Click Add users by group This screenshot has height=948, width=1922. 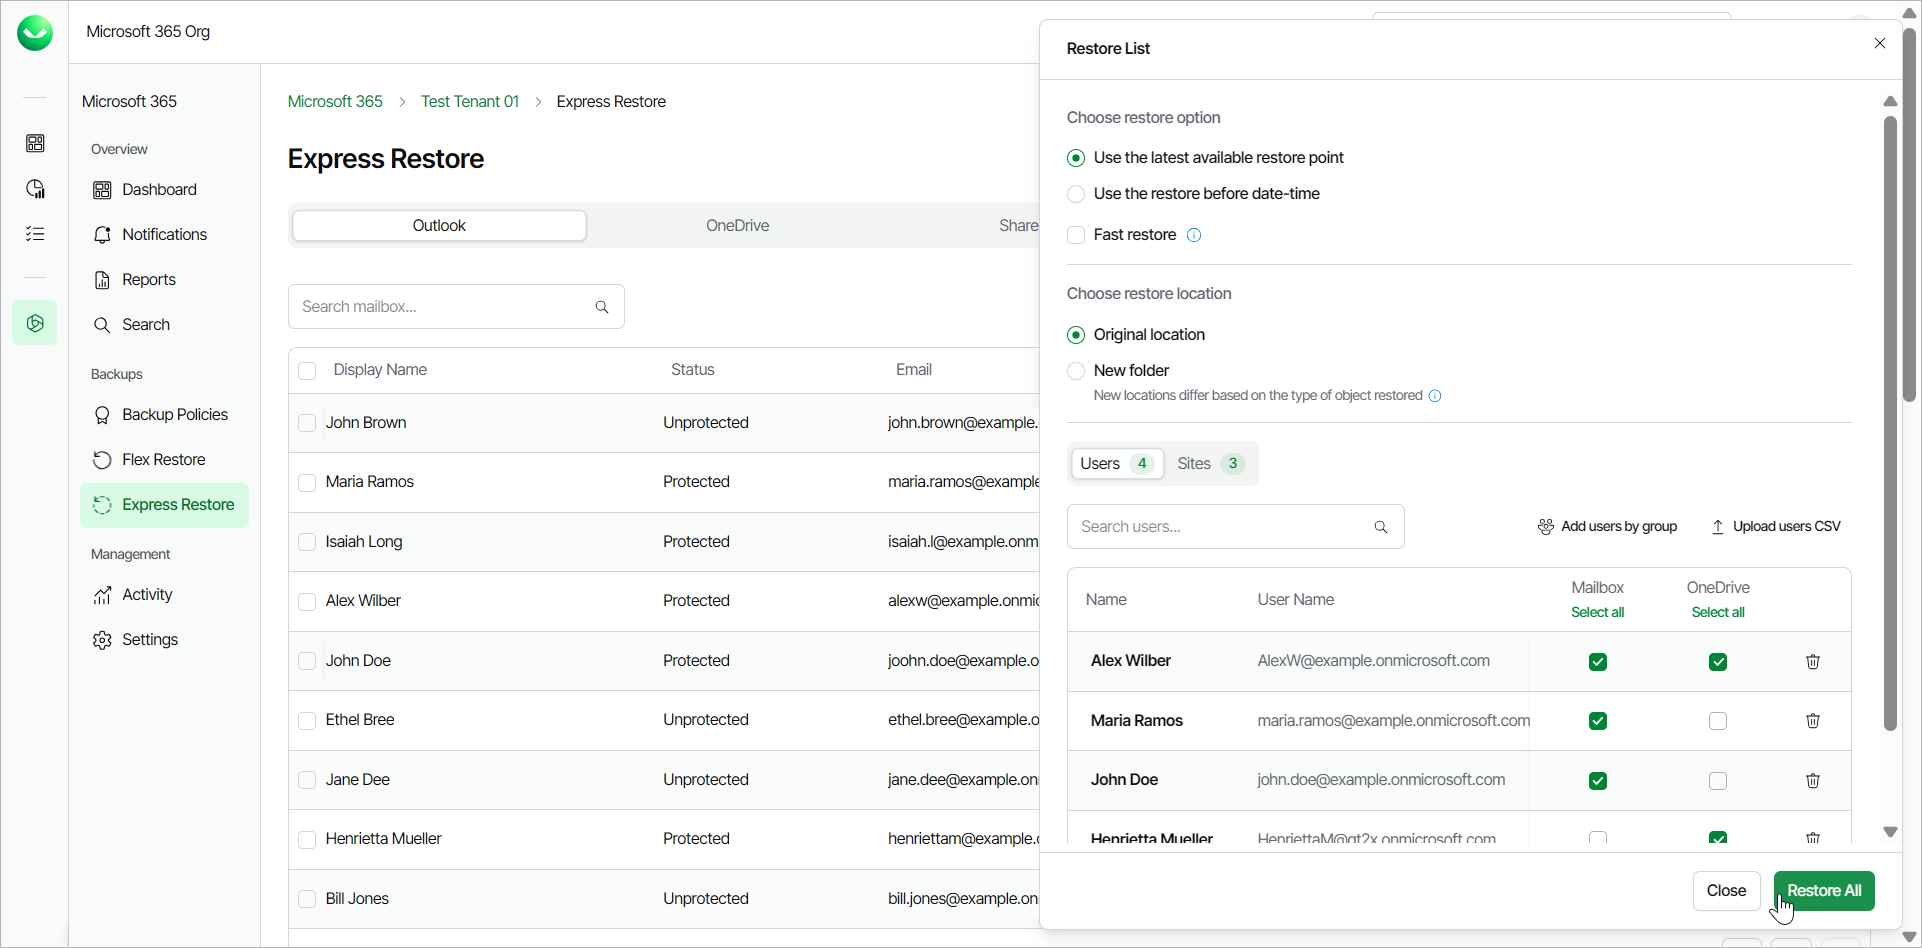tap(1607, 527)
